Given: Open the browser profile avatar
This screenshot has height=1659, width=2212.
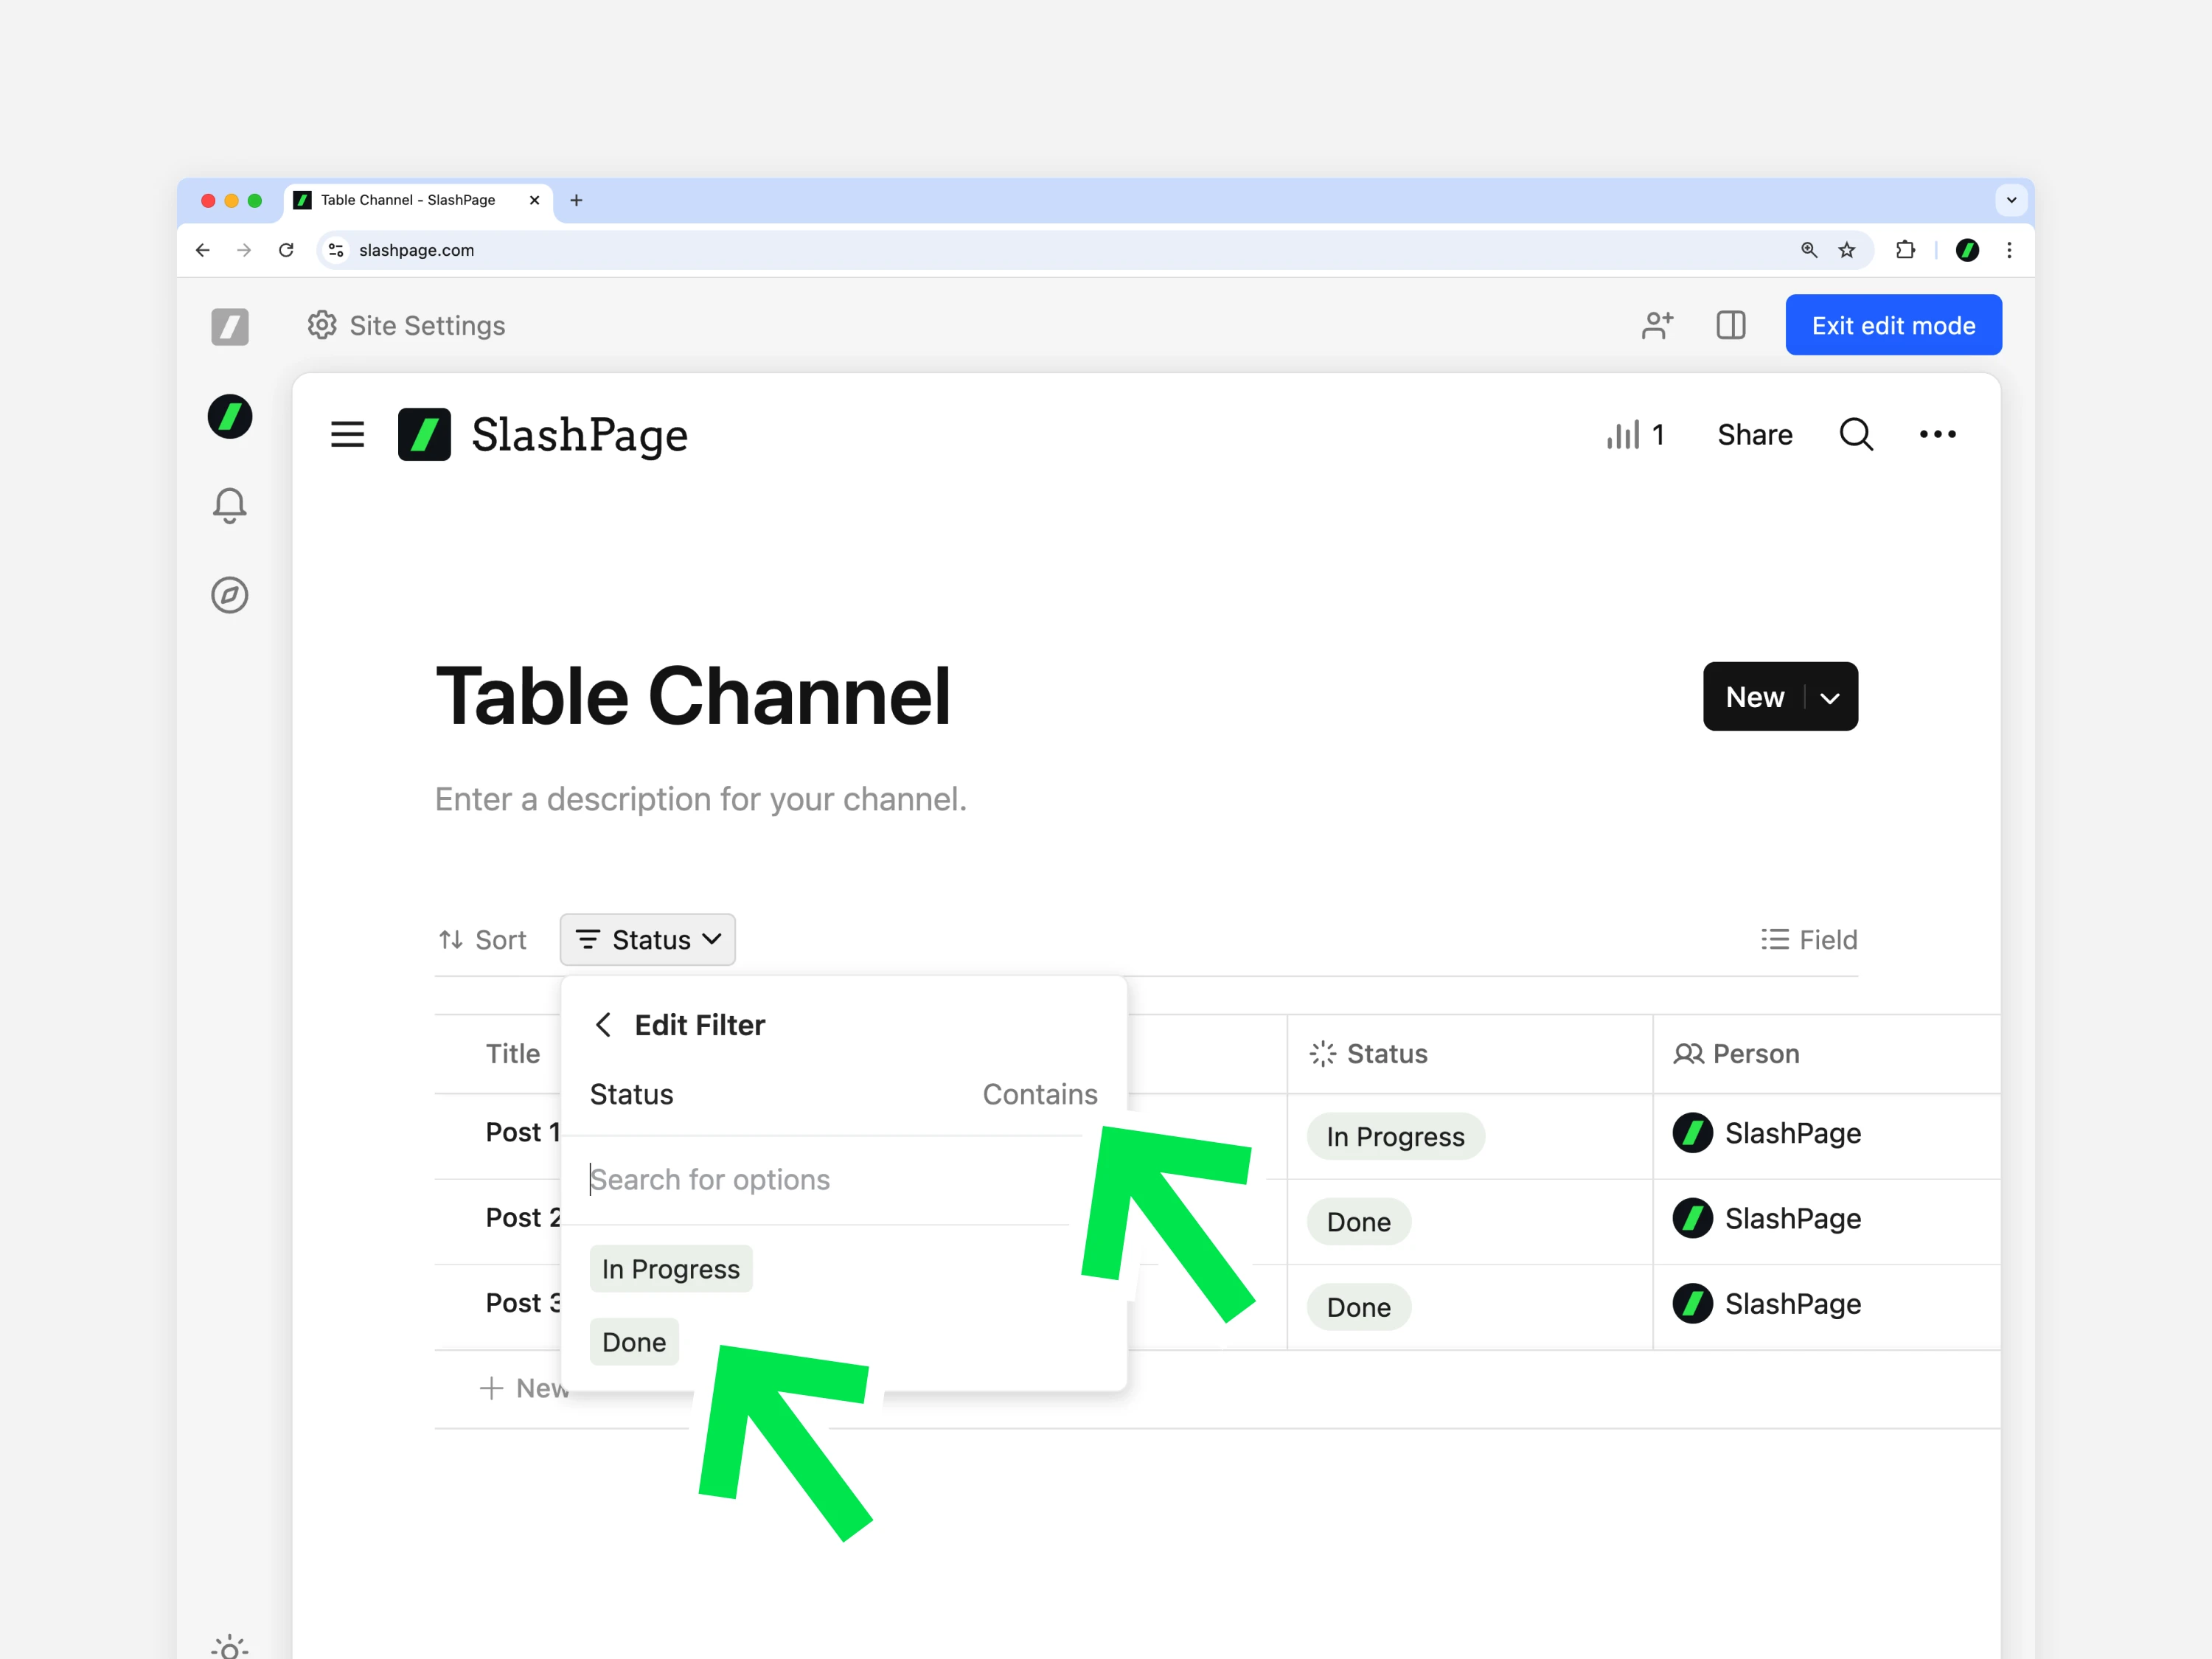Looking at the screenshot, I should pyautogui.click(x=1967, y=250).
